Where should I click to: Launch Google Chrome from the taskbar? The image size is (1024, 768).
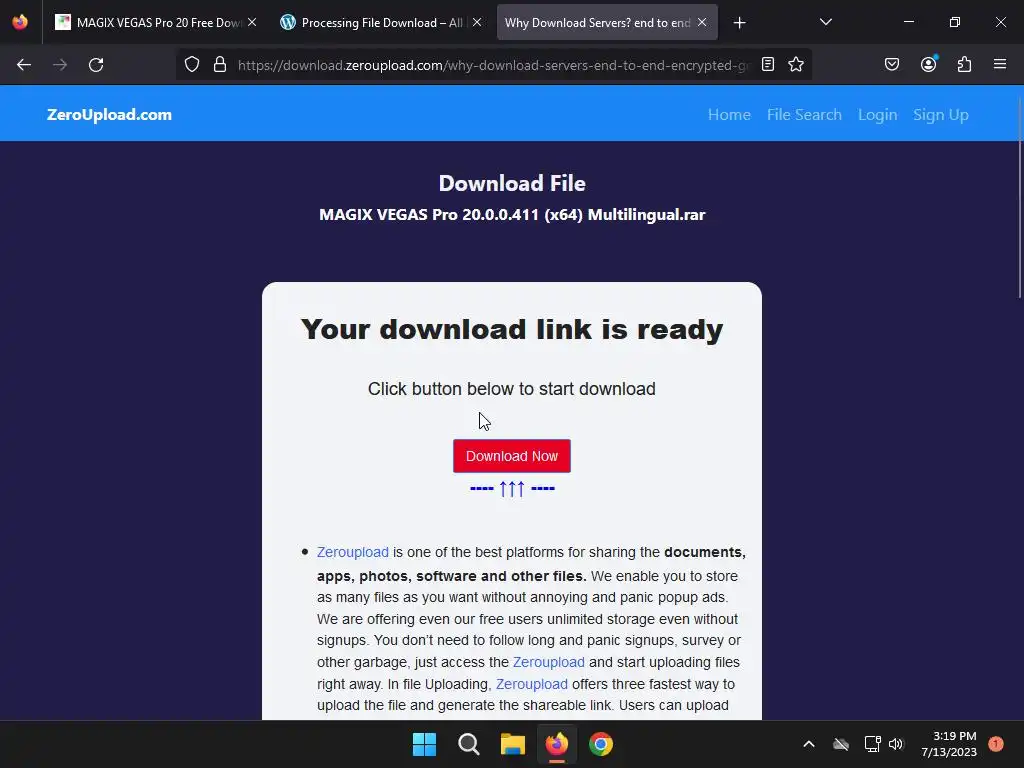[601, 744]
